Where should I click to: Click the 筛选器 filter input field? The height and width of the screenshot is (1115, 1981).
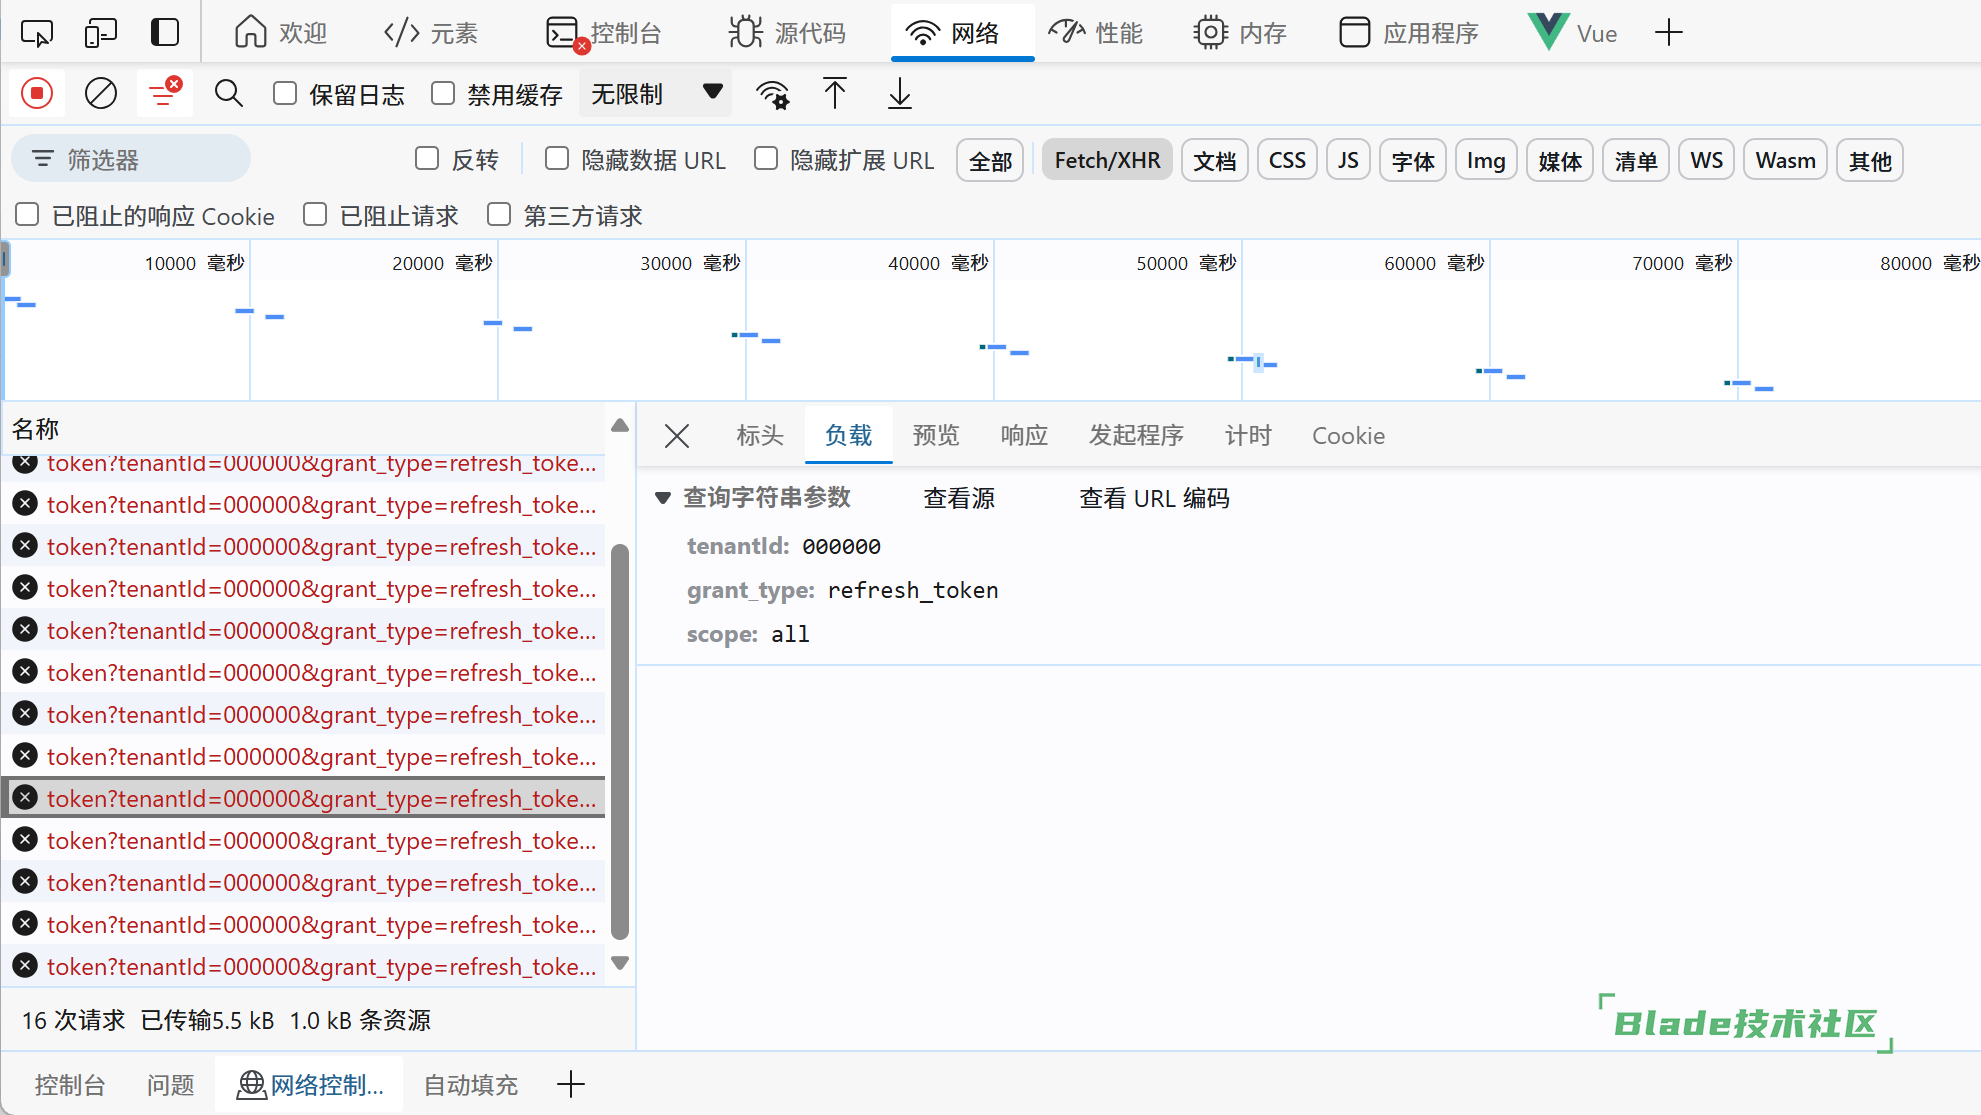tap(131, 159)
